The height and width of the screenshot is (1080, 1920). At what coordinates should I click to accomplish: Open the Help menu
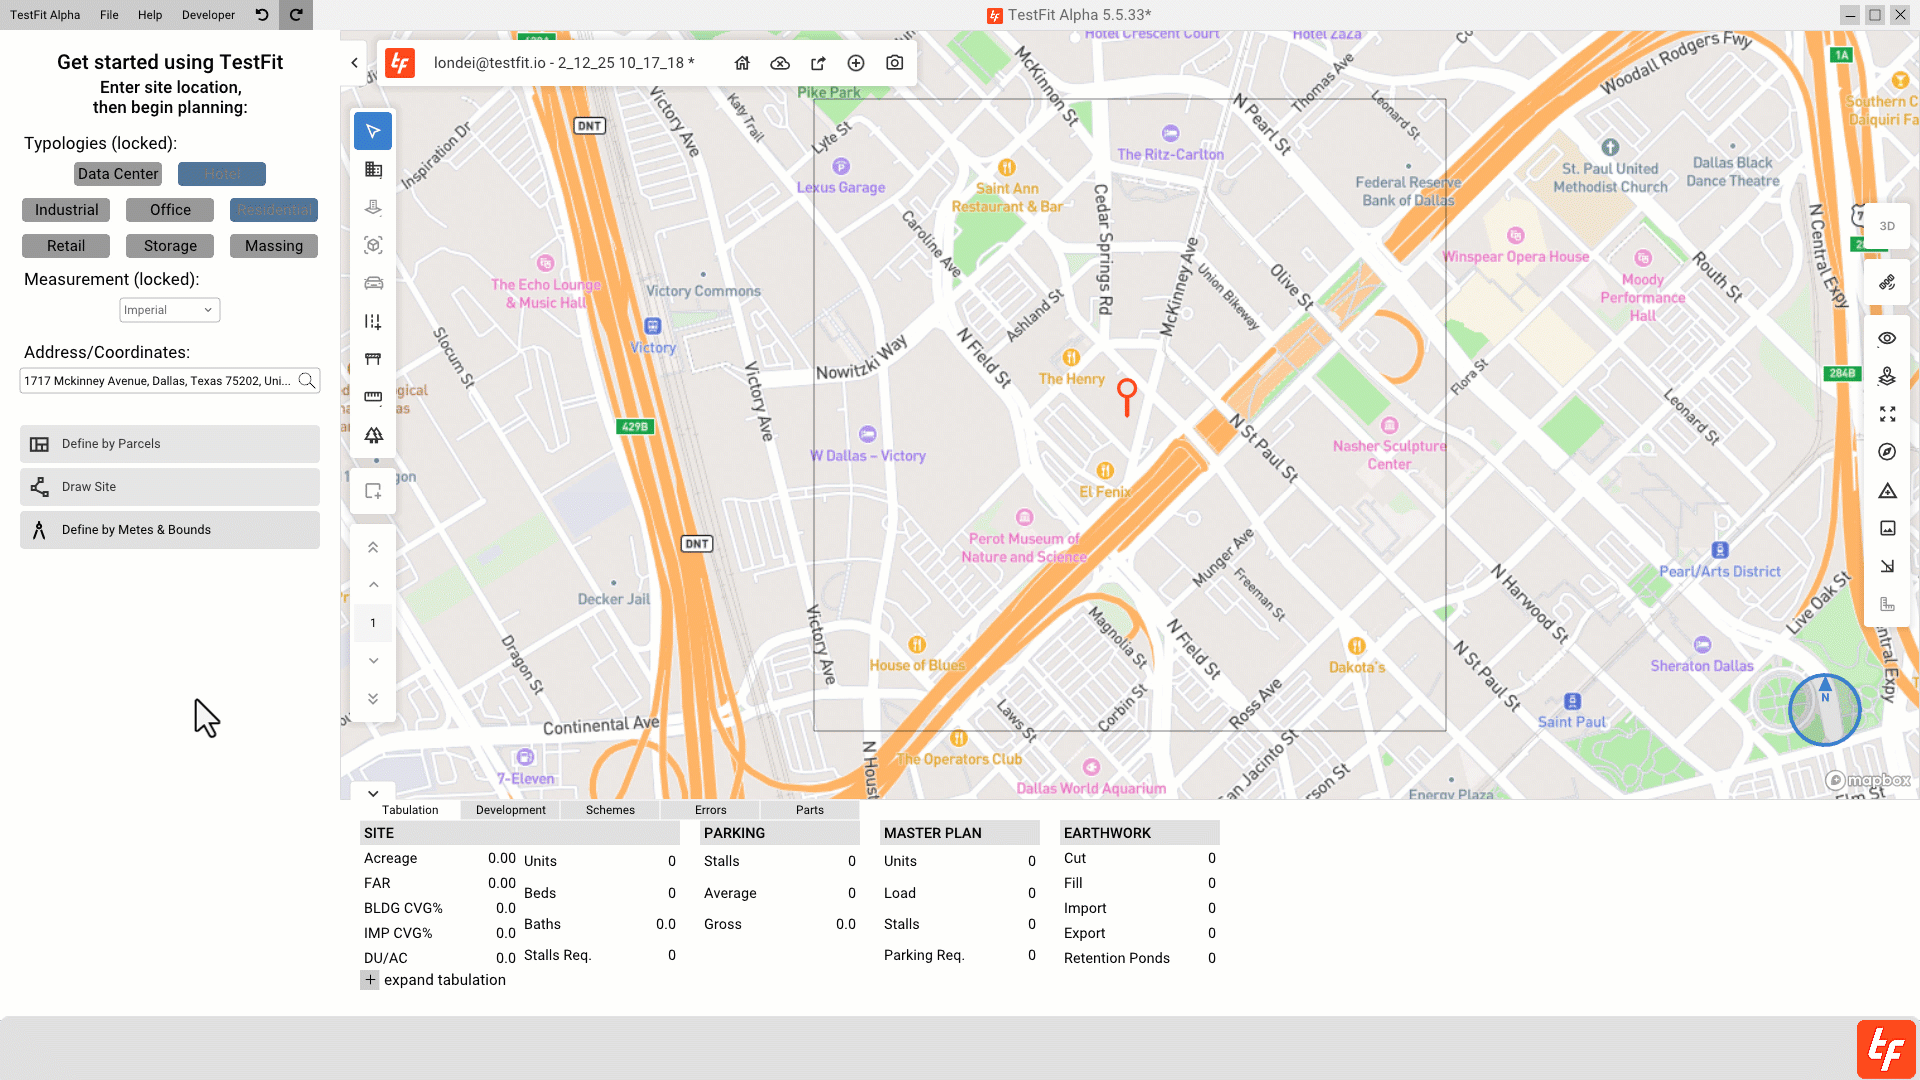[x=150, y=15]
